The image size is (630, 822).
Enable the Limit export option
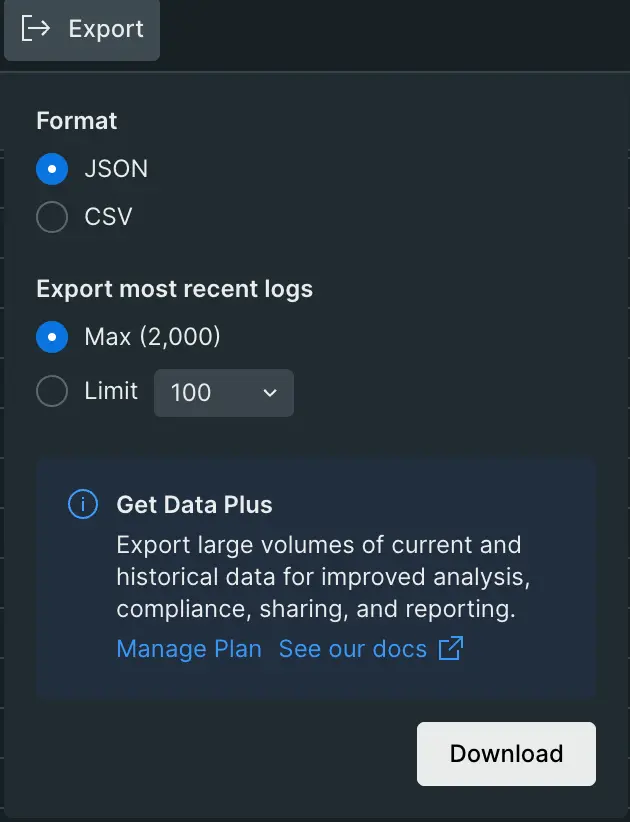point(52,392)
